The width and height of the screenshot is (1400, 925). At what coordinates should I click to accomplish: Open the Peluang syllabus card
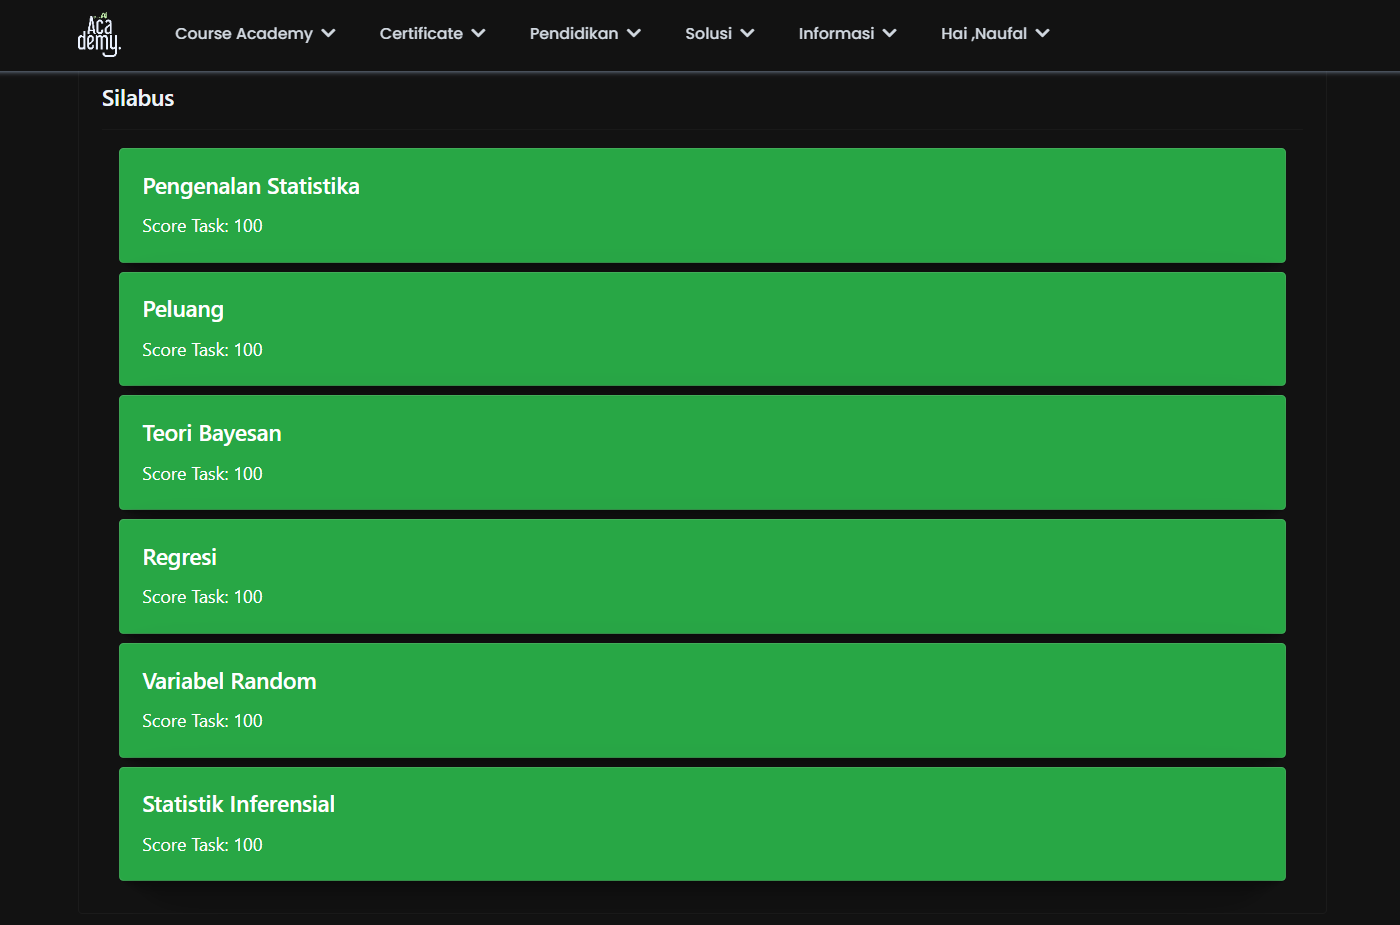click(702, 329)
